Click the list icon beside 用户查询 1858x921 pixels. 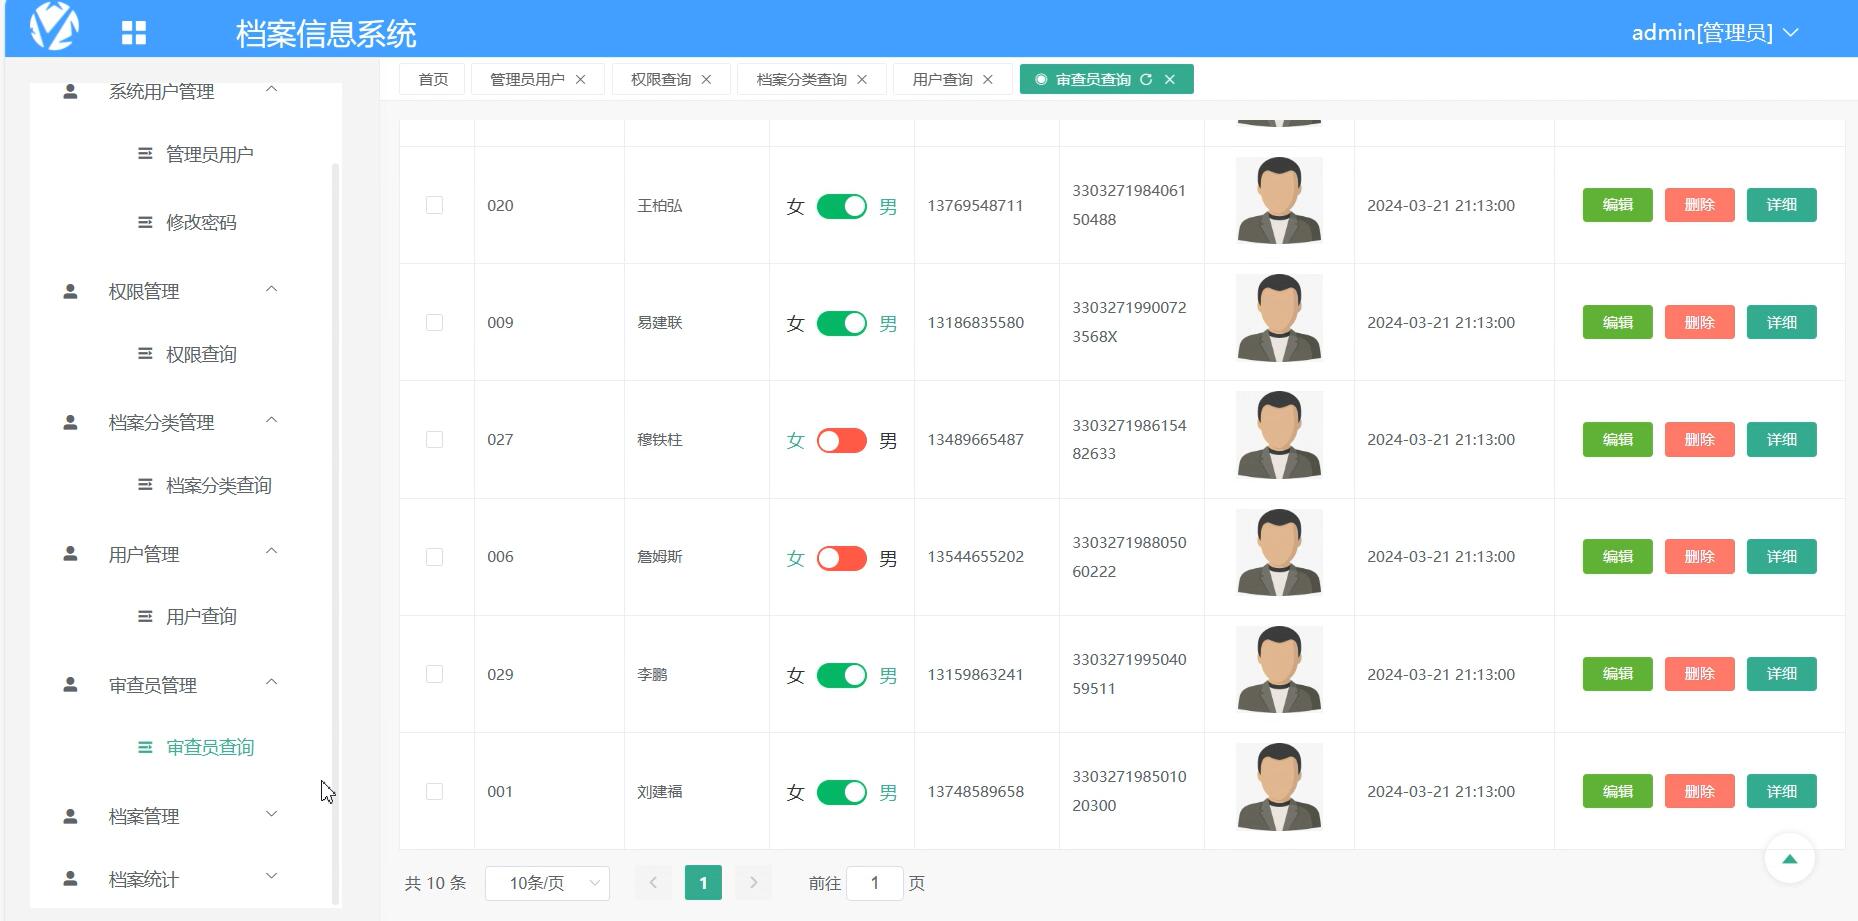(x=145, y=616)
